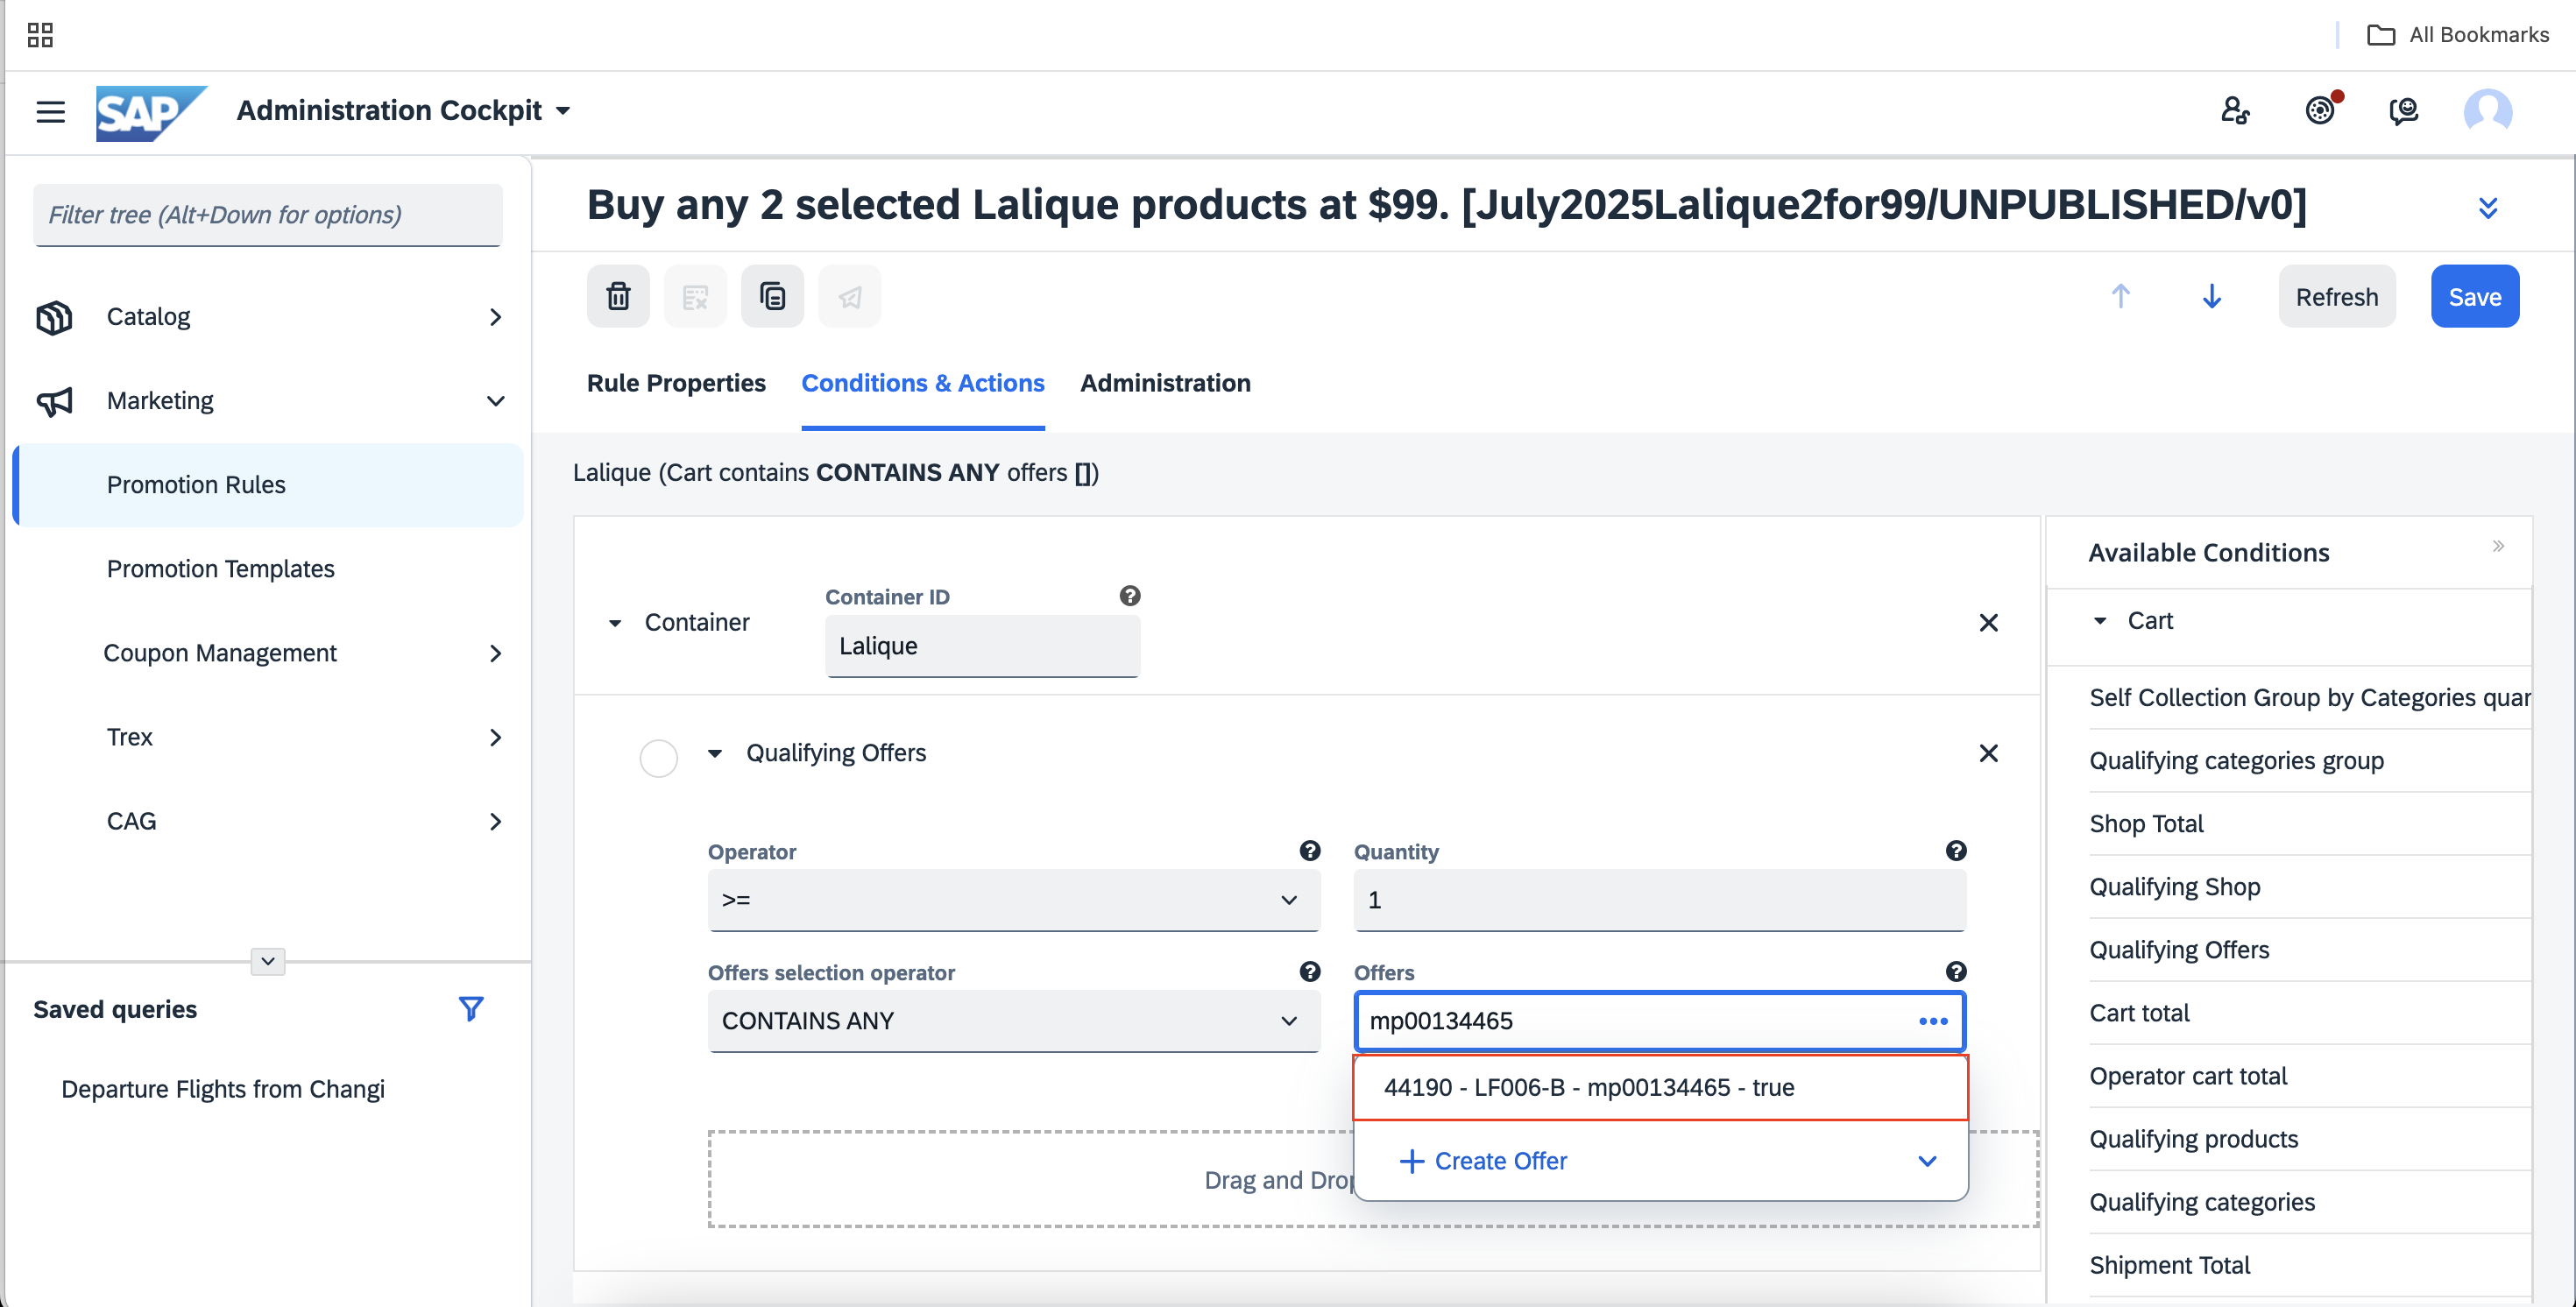
Task: Collapse the Qualifying Offers section triangle
Action: click(x=714, y=754)
